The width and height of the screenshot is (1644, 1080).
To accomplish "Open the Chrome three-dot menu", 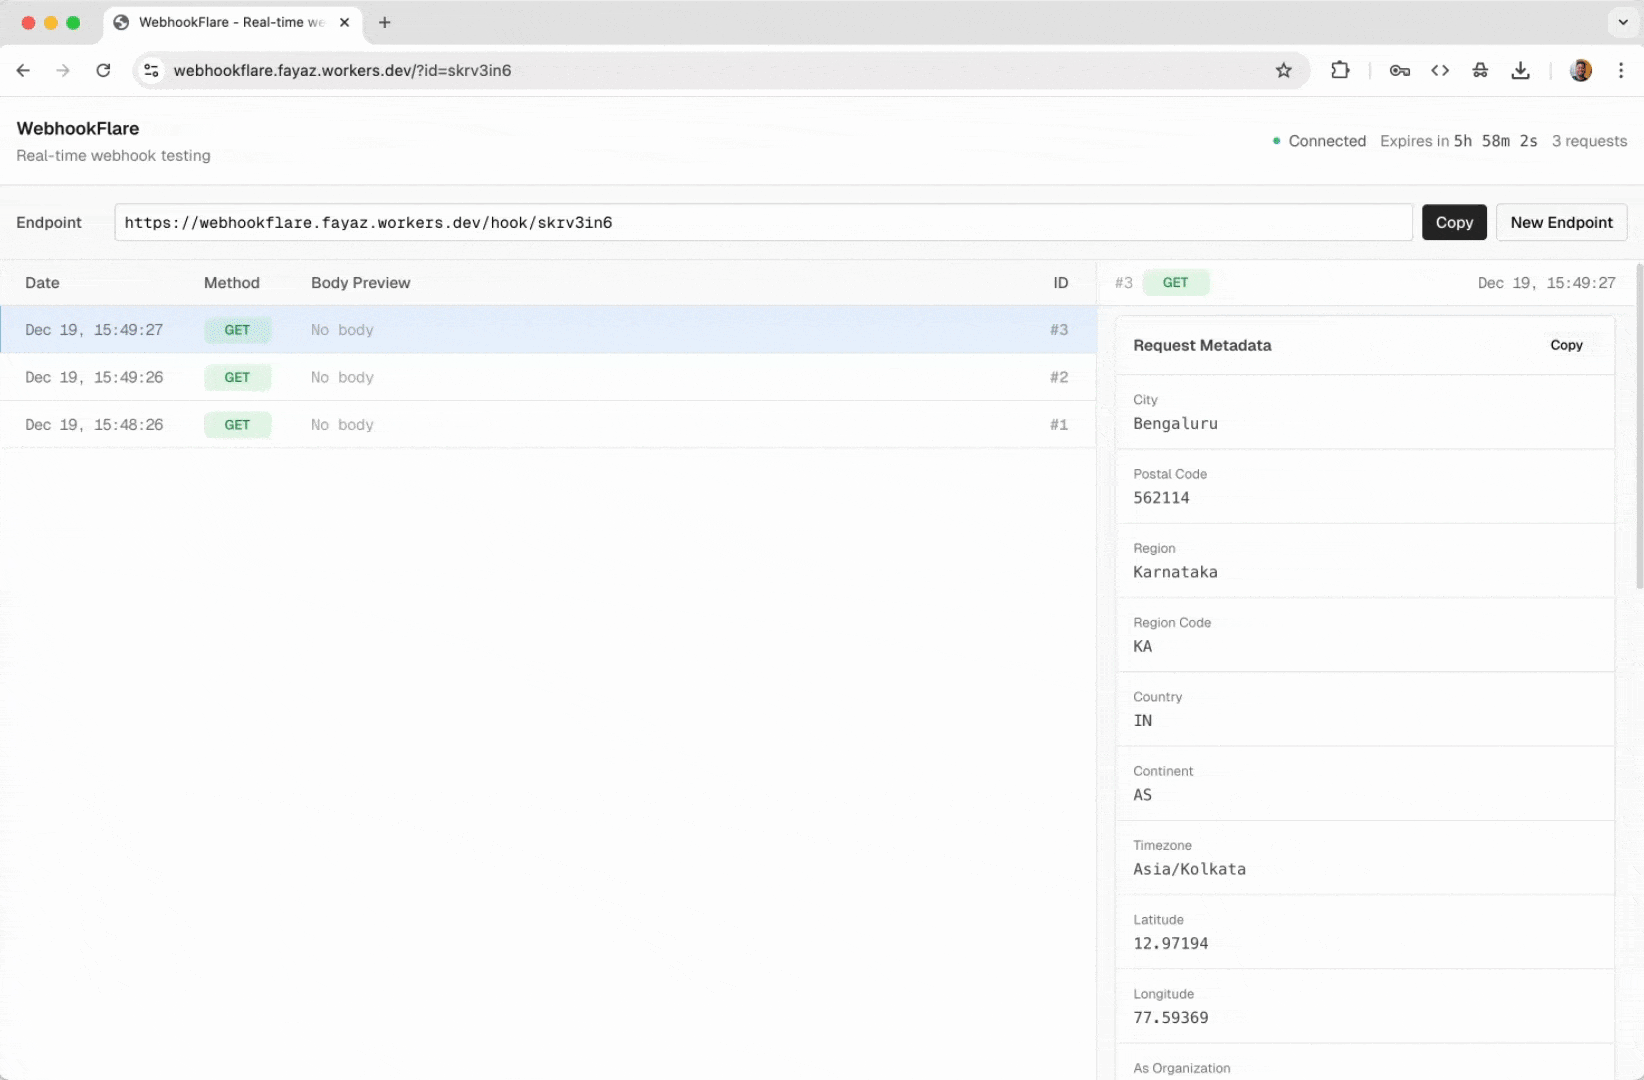I will click(x=1622, y=70).
